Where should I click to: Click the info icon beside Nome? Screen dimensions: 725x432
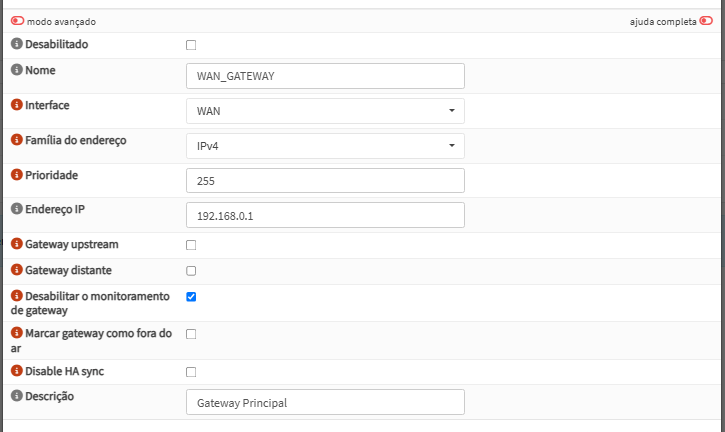pos(17,69)
